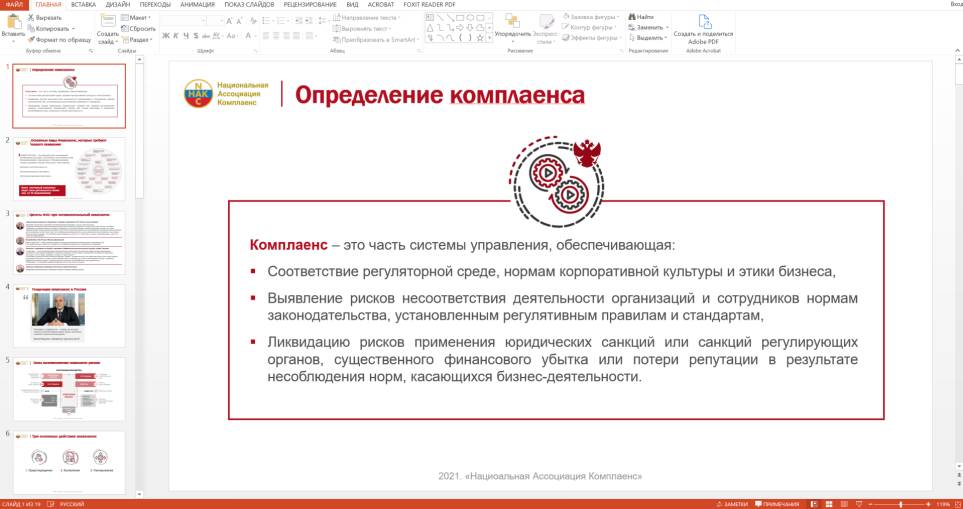The width and height of the screenshot is (963, 509).
Task: Click the zoom slider in status bar
Action: pos(900,503)
